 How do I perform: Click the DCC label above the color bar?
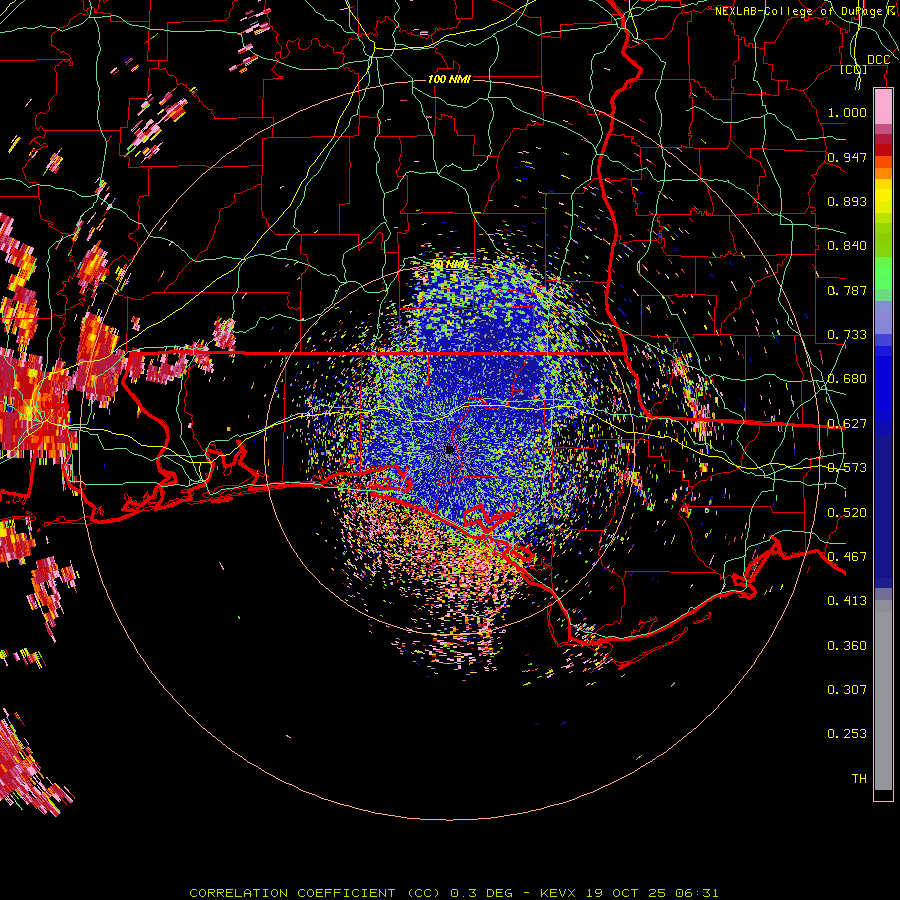pos(878,60)
